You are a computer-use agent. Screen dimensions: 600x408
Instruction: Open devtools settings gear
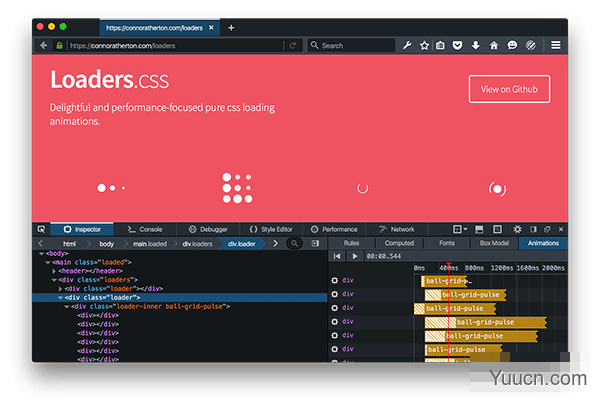(x=517, y=229)
